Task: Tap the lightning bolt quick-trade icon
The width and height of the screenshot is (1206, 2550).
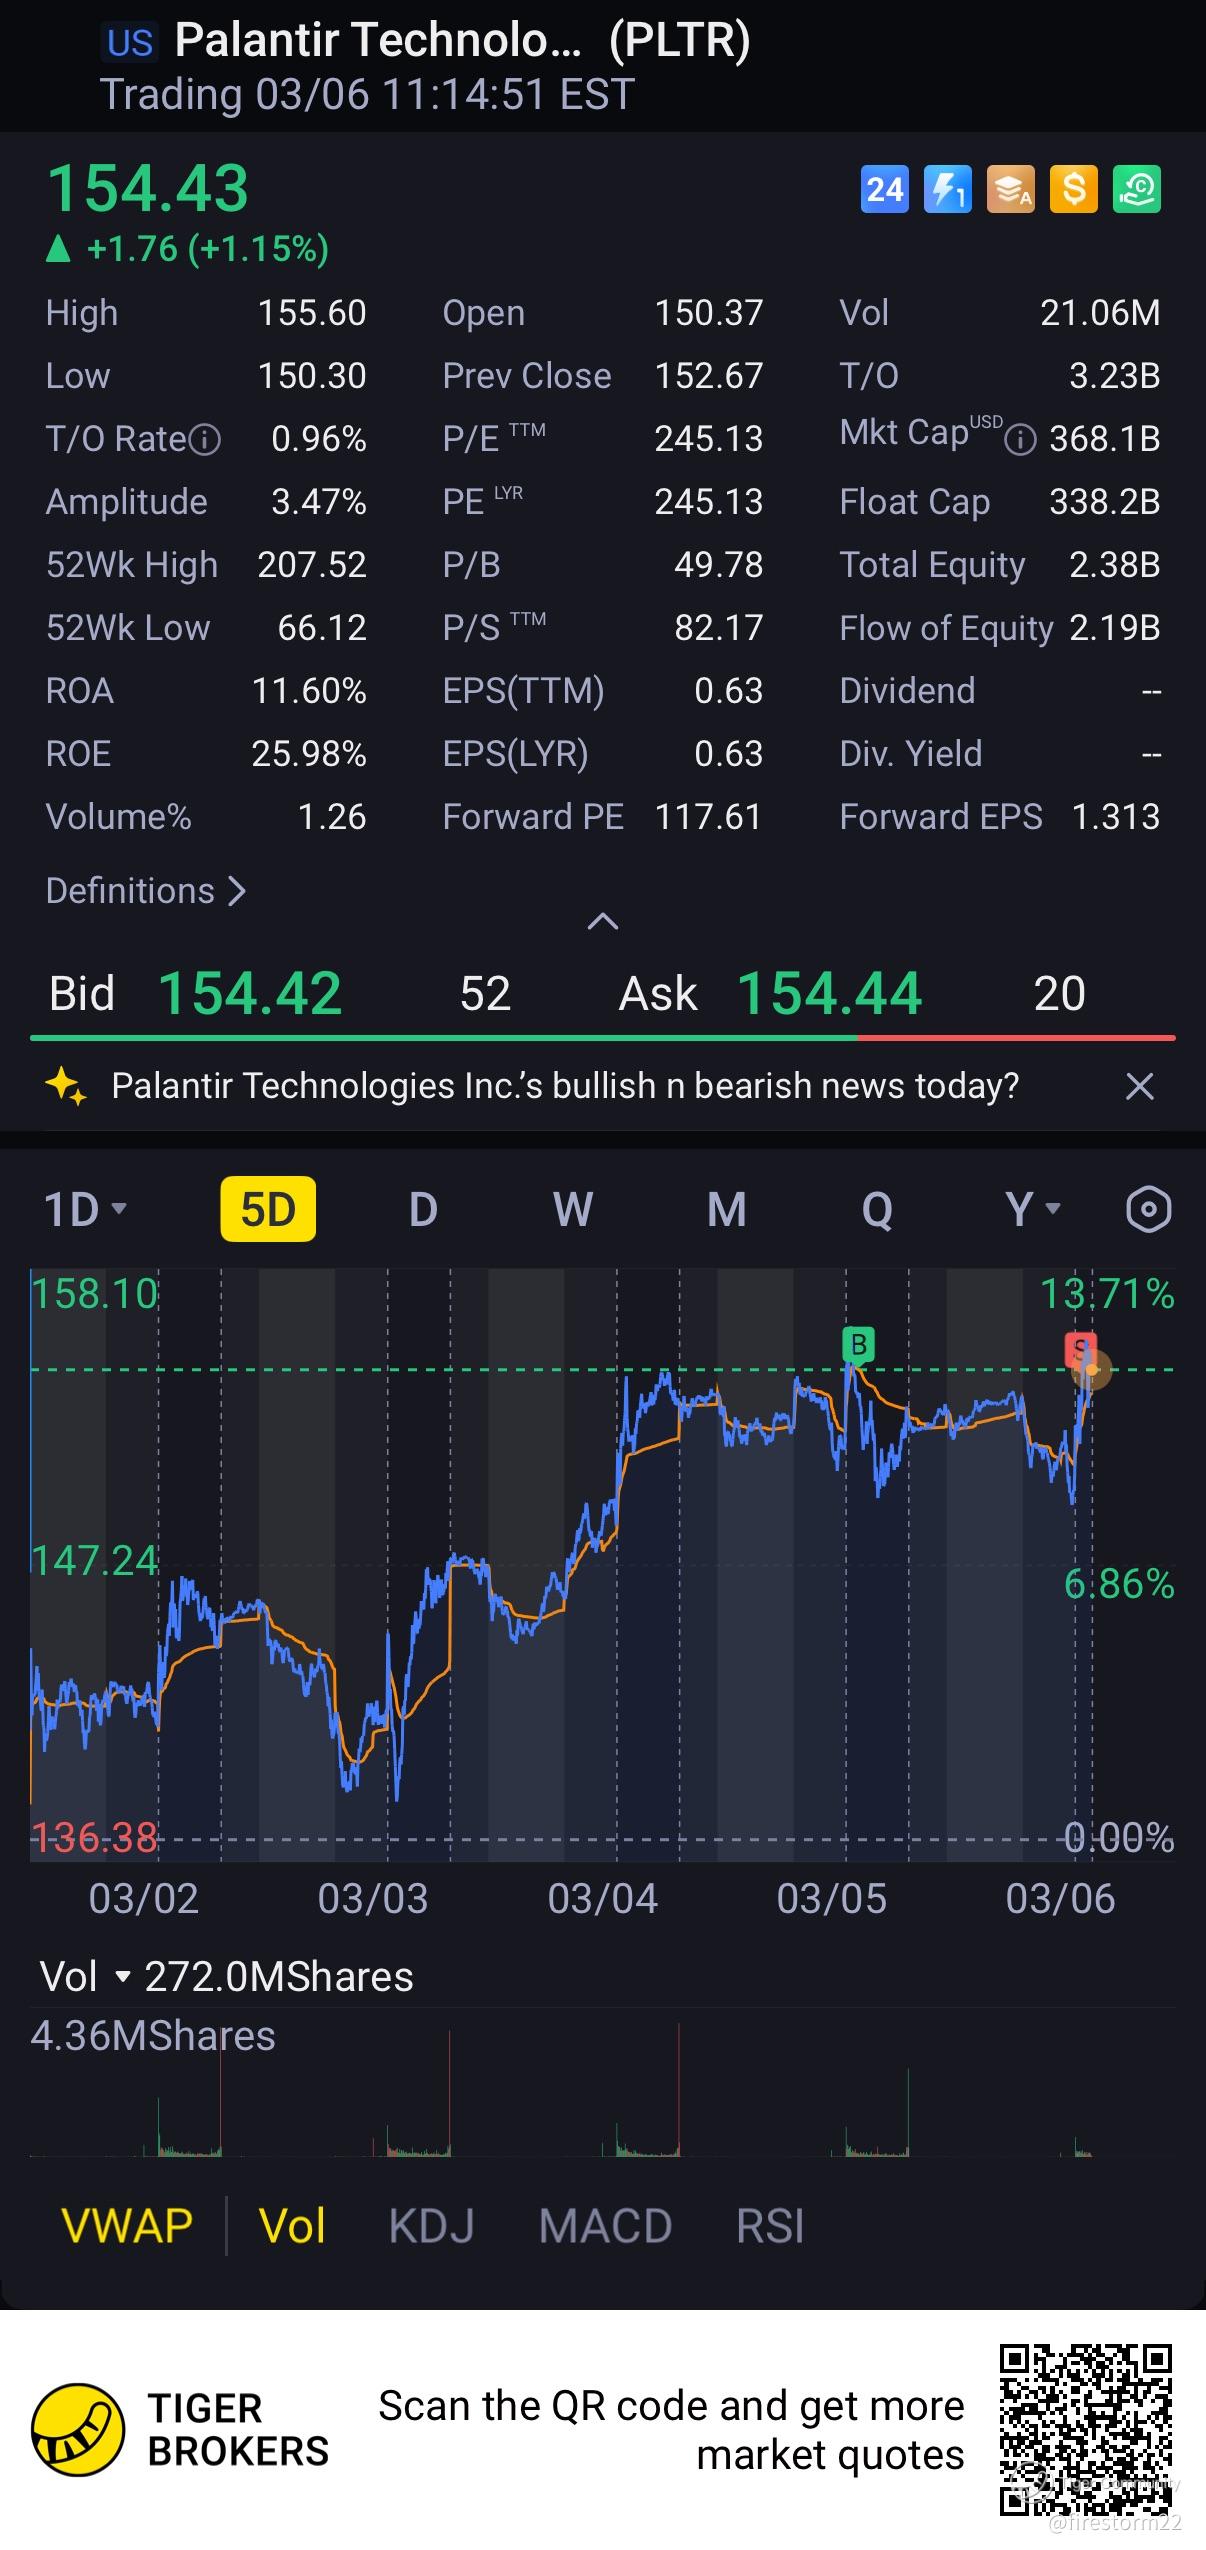Action: 947,189
